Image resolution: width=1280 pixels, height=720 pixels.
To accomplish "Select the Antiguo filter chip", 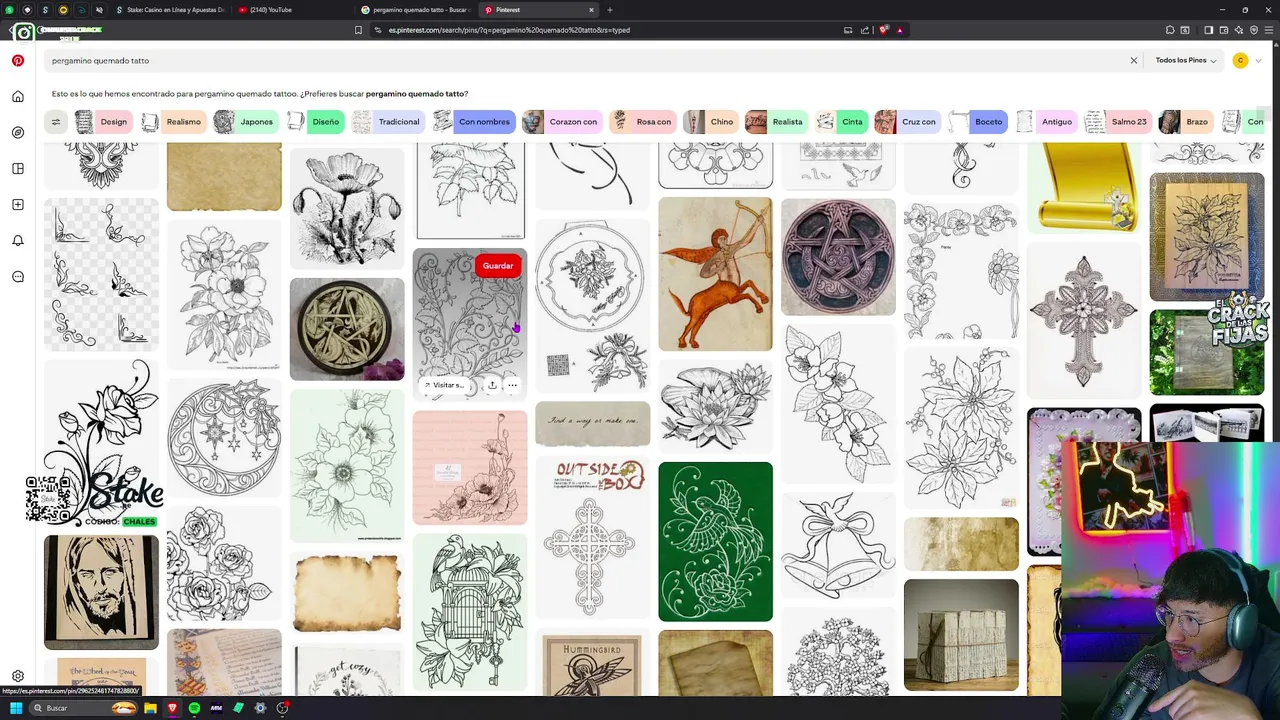I will [1045, 122].
